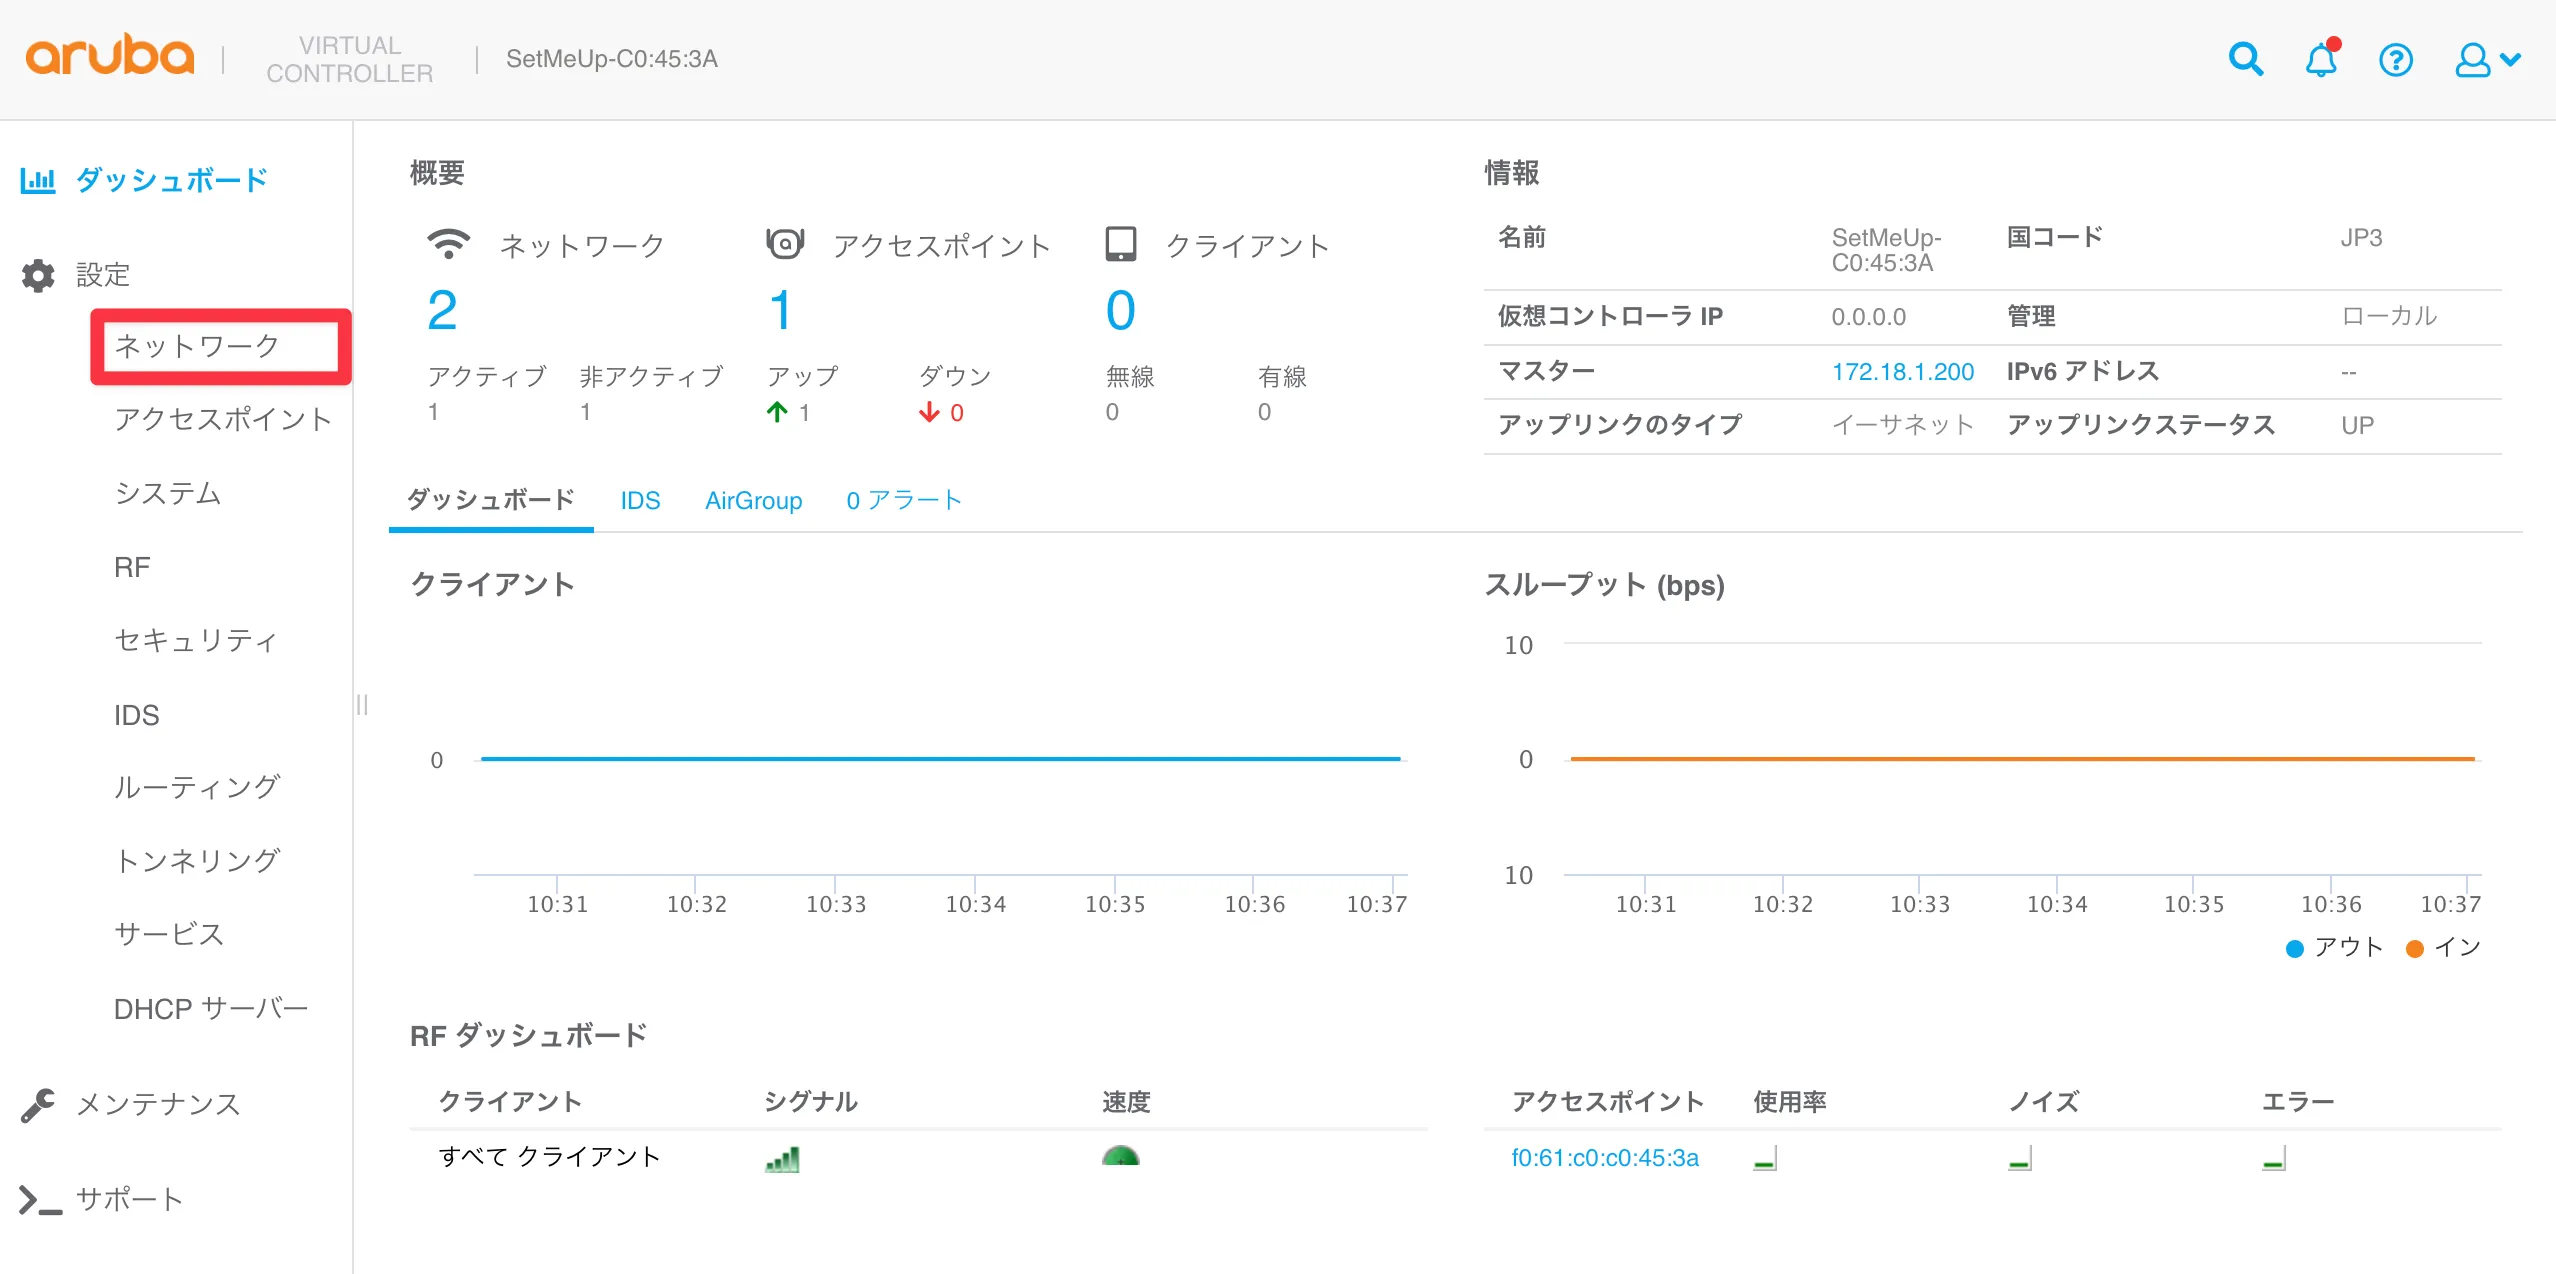2556x1274 pixels.
Task: Click the client signal strength bars icon
Action: click(782, 1159)
